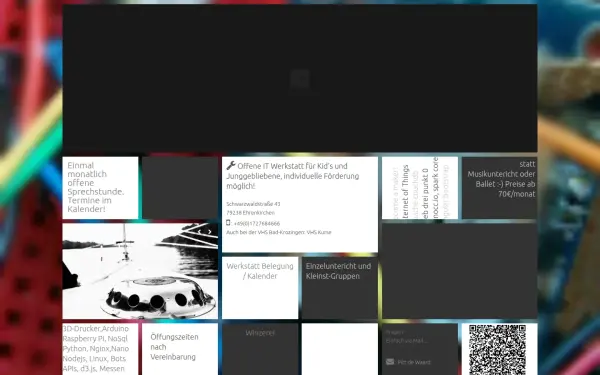Click the QR code image

pyautogui.click(x=497, y=350)
